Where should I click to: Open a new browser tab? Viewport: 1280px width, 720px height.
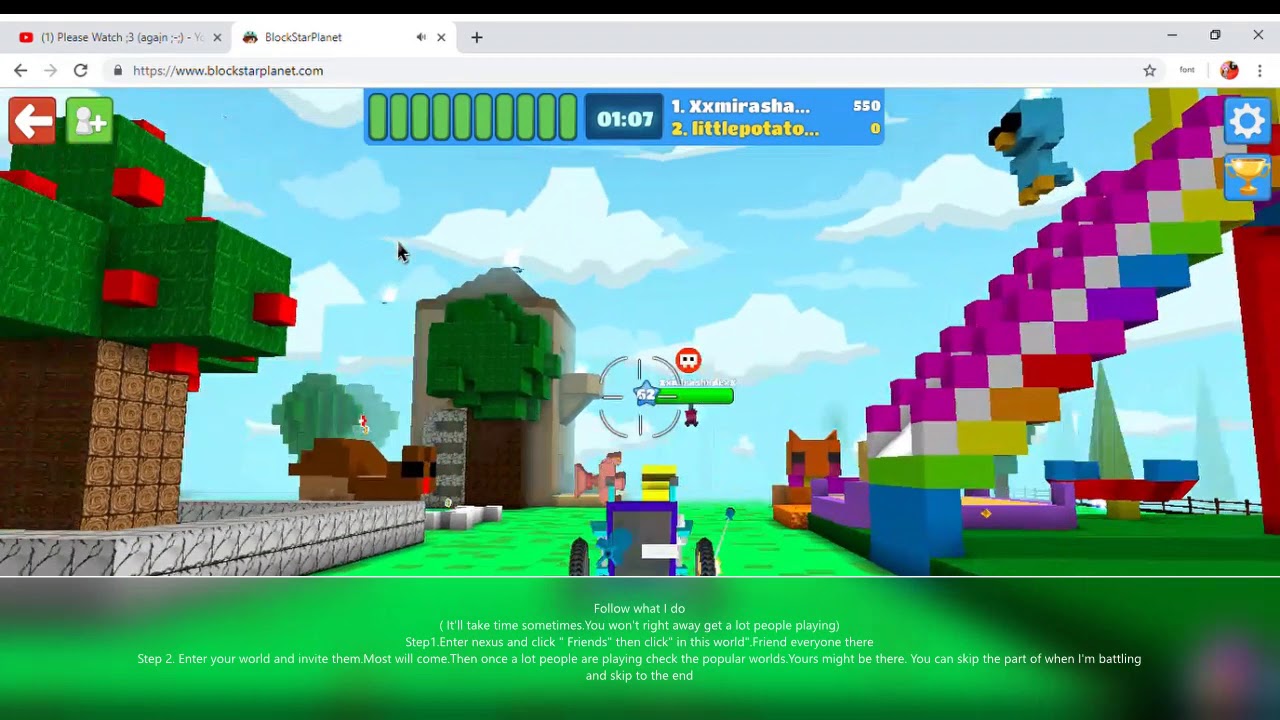(477, 37)
